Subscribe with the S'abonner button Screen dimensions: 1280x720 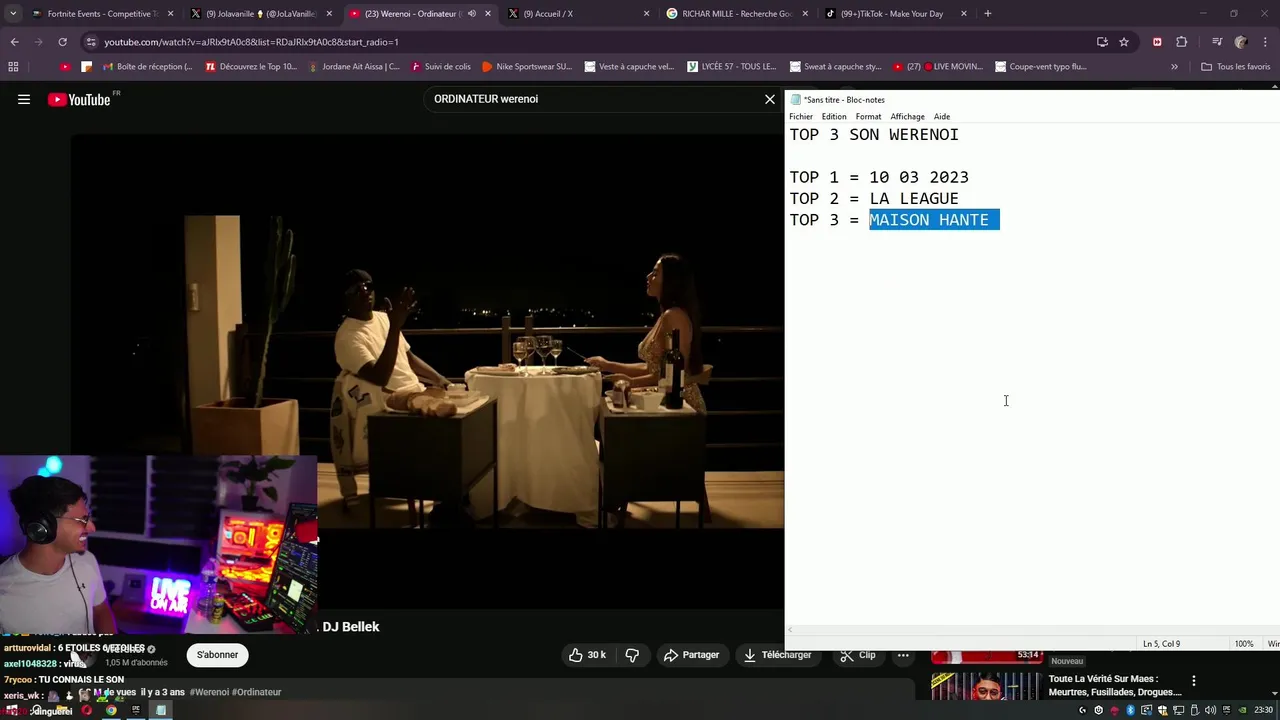[217, 655]
